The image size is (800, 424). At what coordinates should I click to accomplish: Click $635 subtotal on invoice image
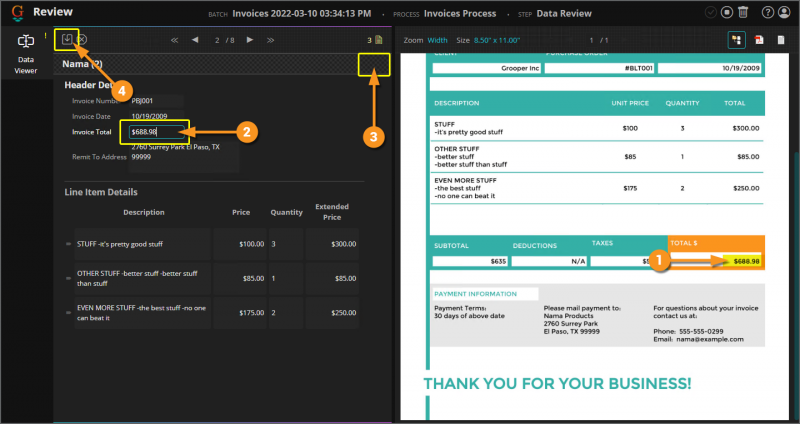pos(498,261)
